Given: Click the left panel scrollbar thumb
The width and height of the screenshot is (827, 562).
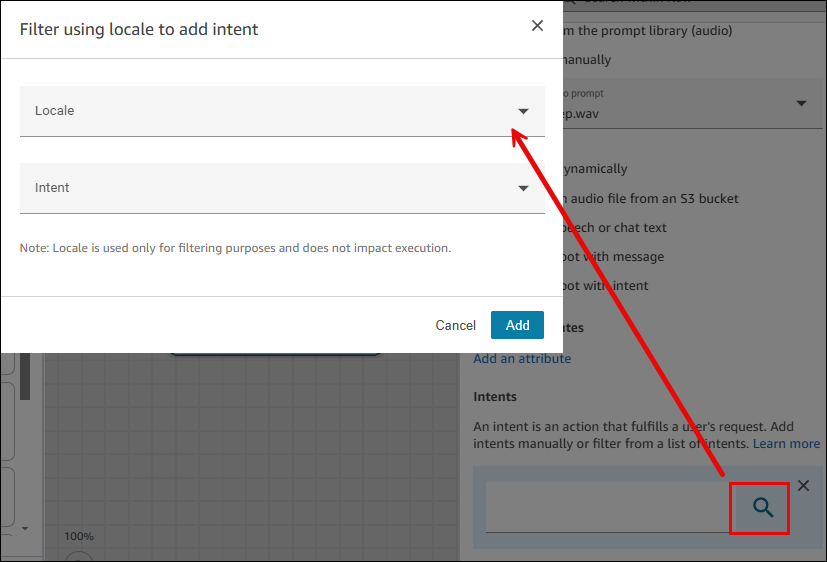Looking at the screenshot, I should point(24,374).
